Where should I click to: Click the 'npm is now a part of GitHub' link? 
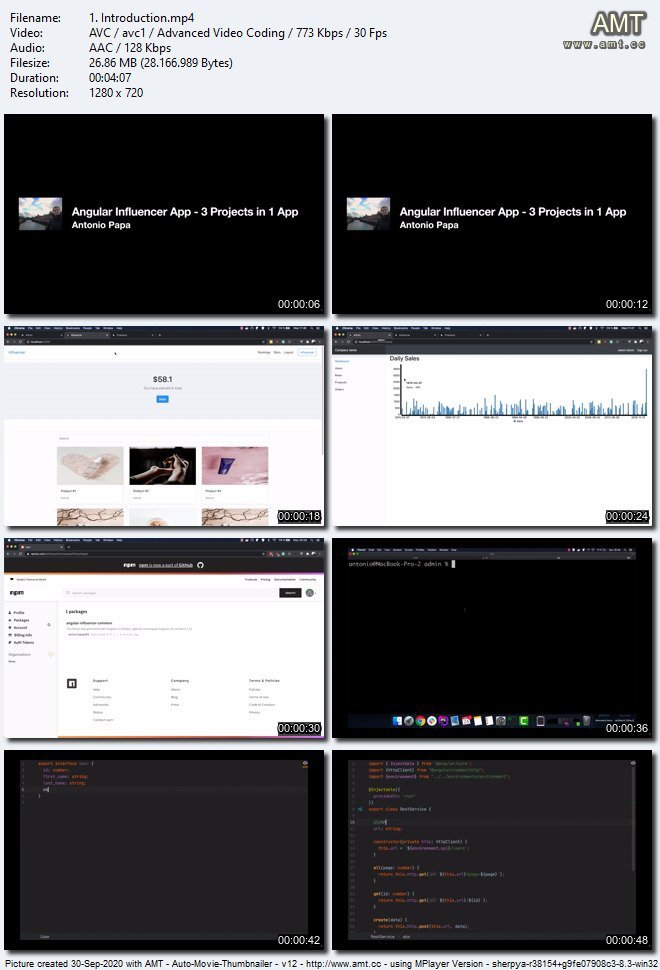tap(166, 565)
